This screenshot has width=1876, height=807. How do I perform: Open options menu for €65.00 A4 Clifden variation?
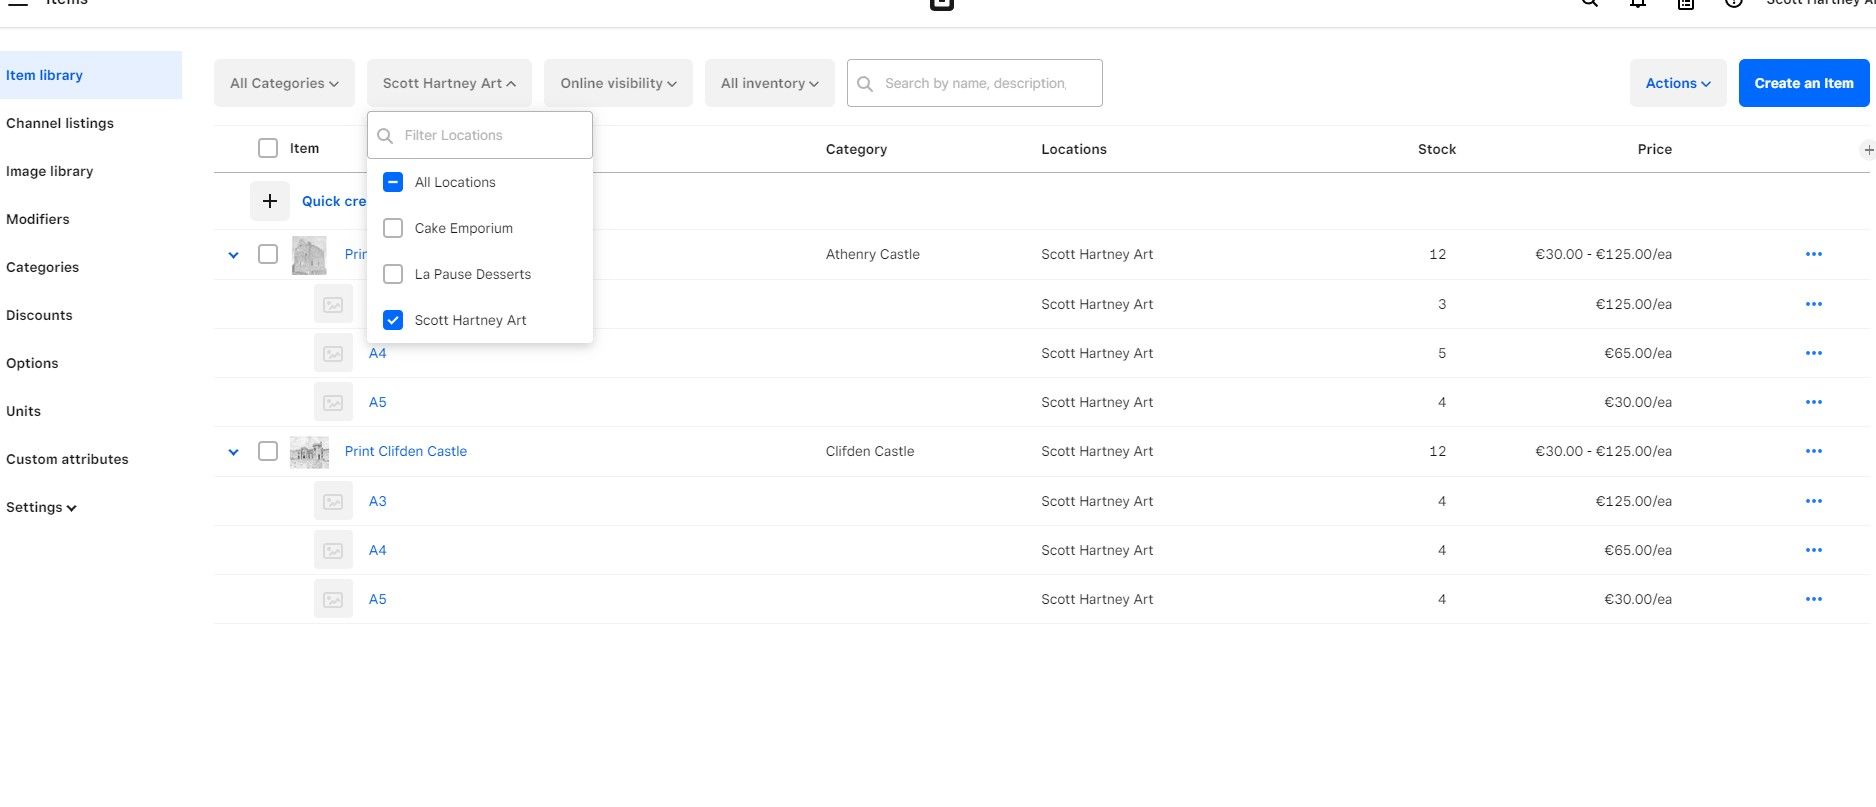click(1813, 550)
